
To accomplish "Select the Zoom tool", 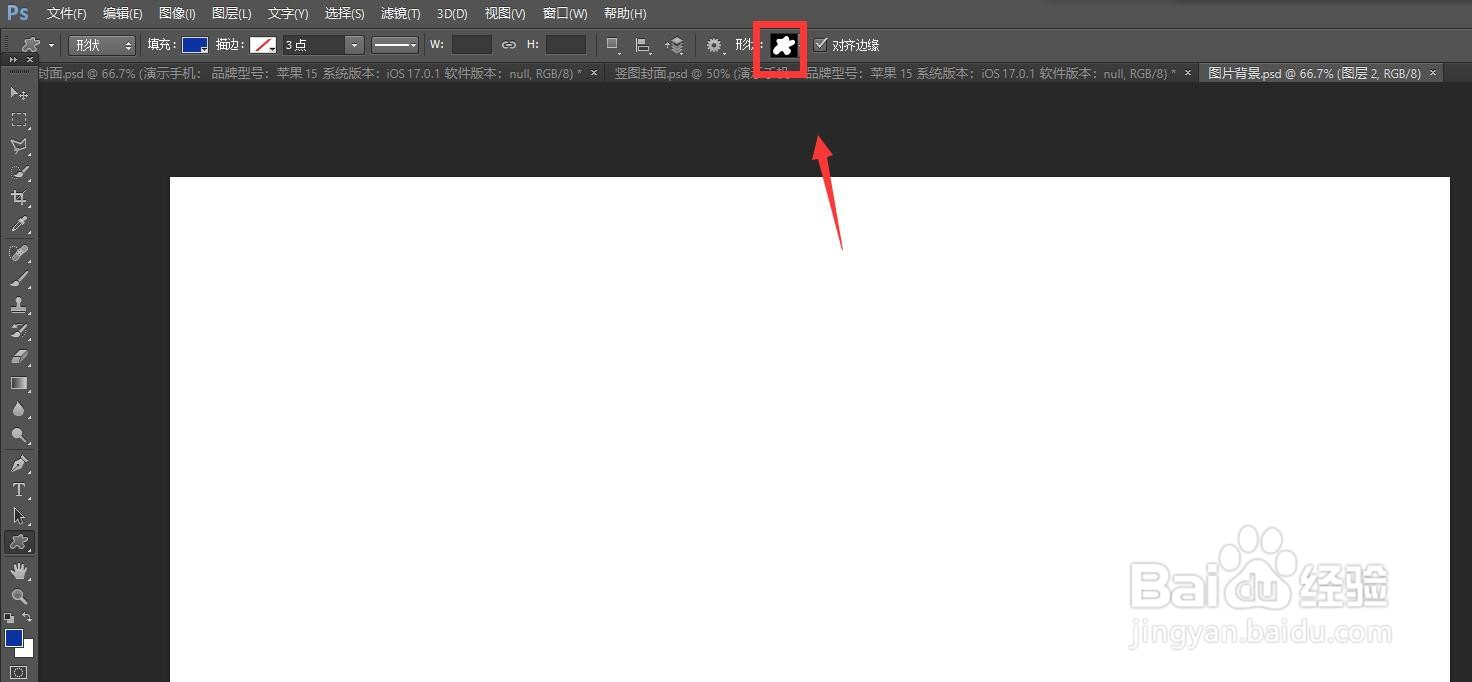I will [x=19, y=597].
